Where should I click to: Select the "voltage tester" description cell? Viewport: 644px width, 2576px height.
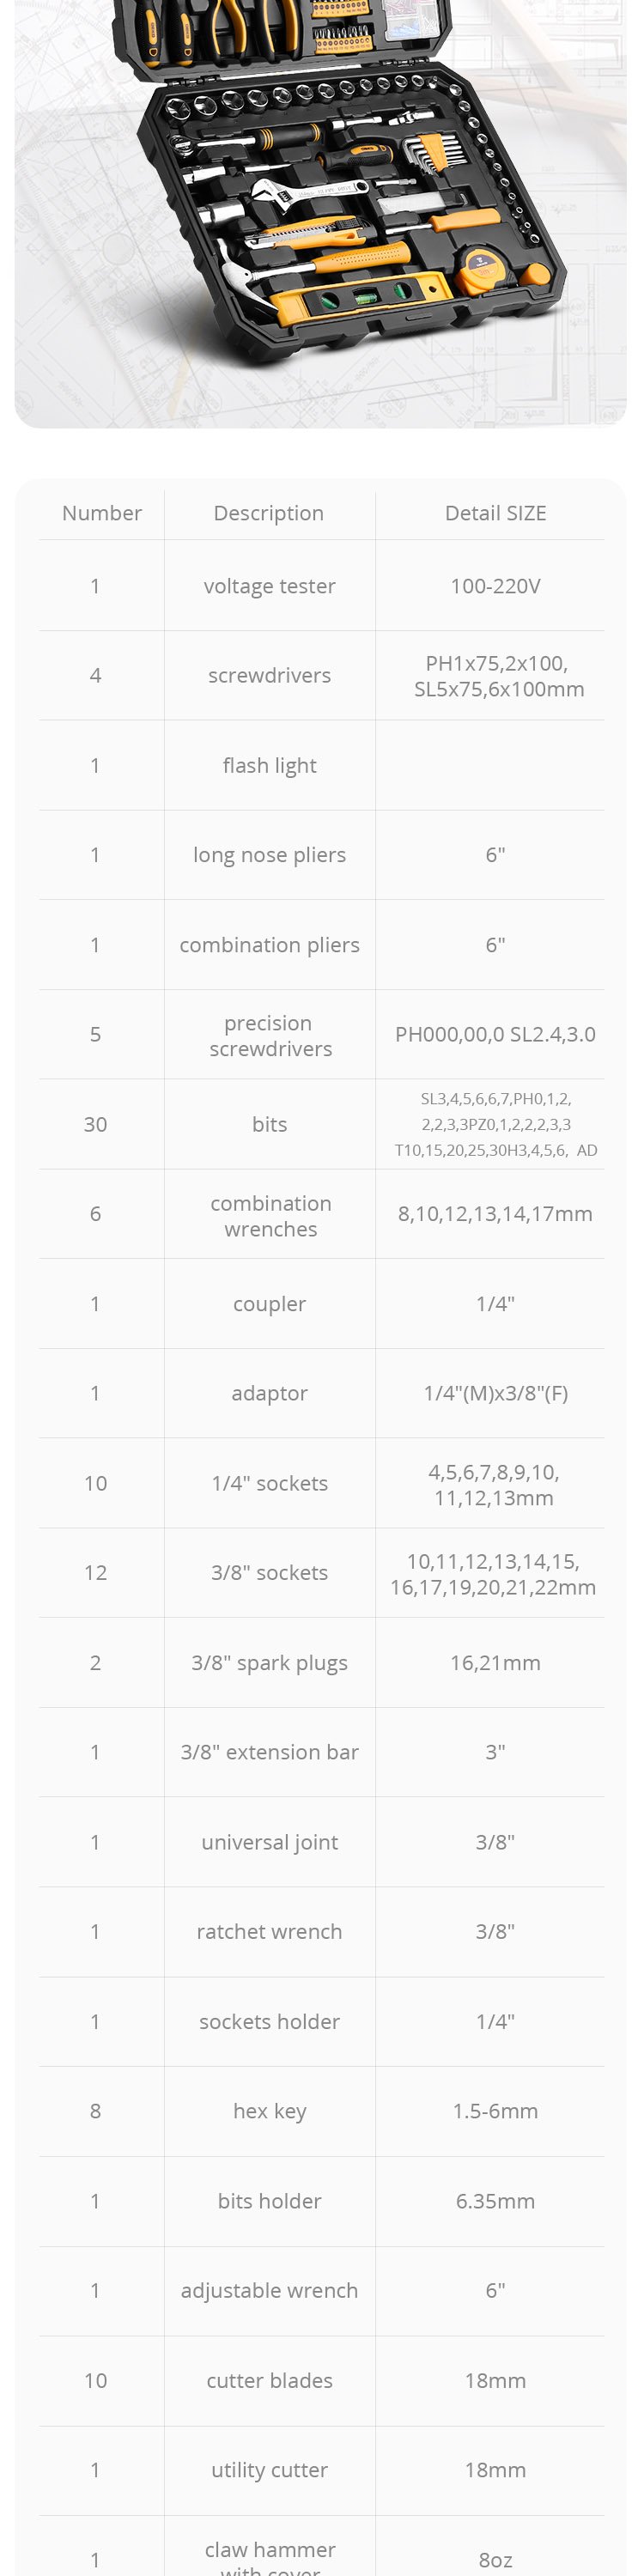coord(269,586)
